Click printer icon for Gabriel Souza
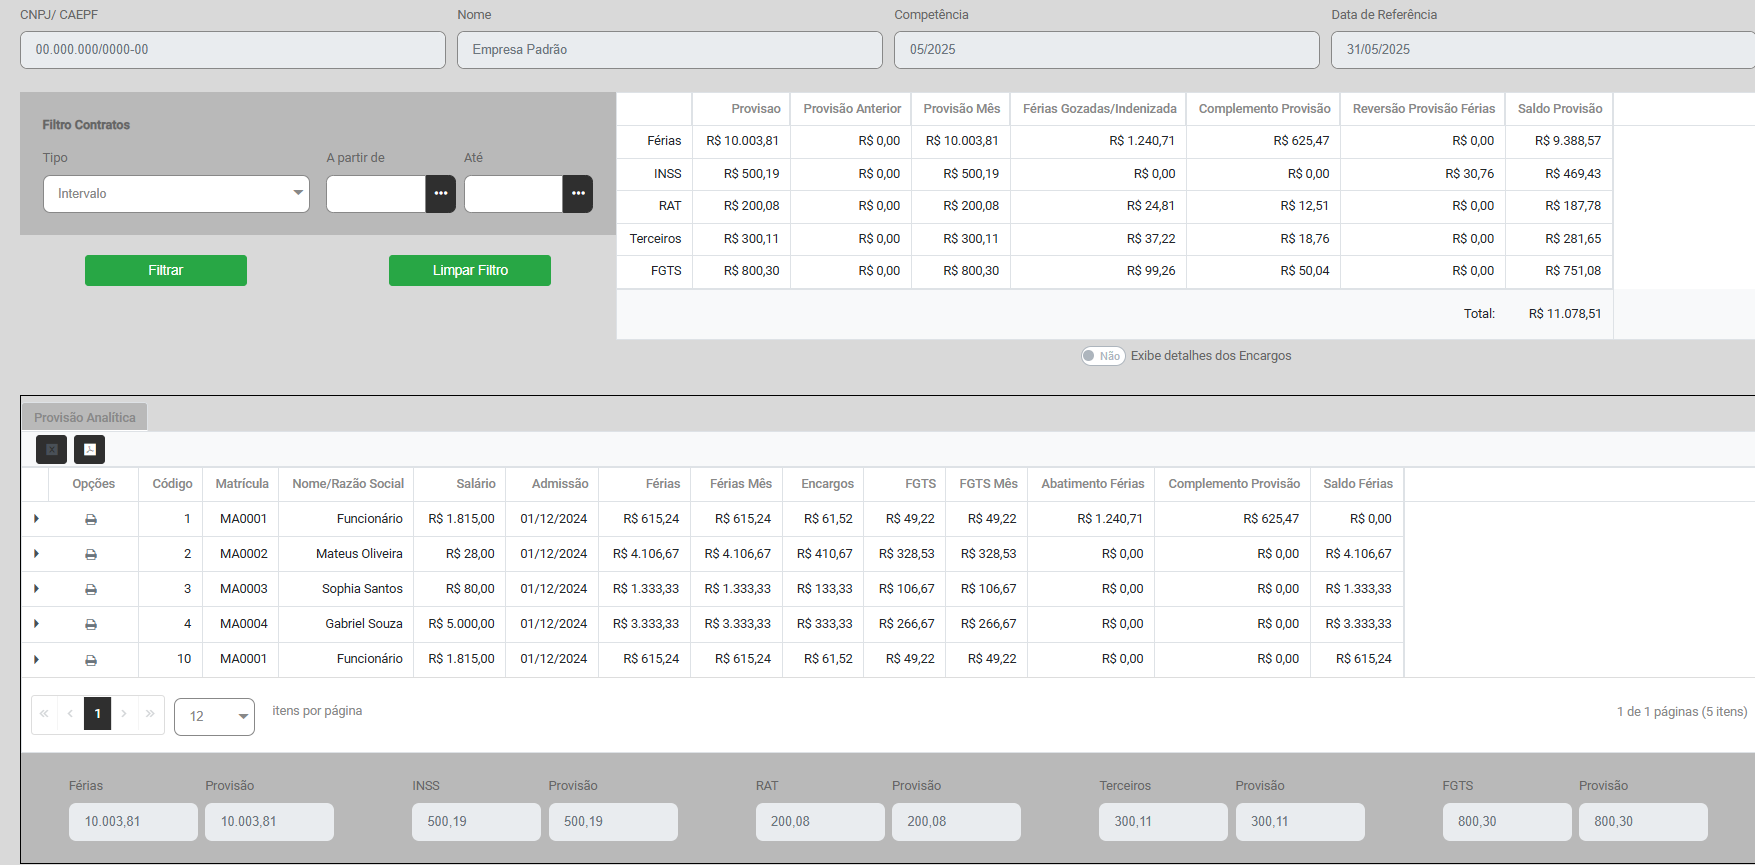This screenshot has width=1755, height=865. (x=91, y=624)
